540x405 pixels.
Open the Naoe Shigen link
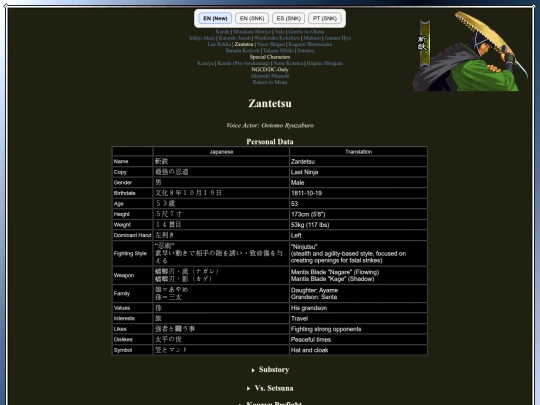pyautogui.click(x=271, y=44)
